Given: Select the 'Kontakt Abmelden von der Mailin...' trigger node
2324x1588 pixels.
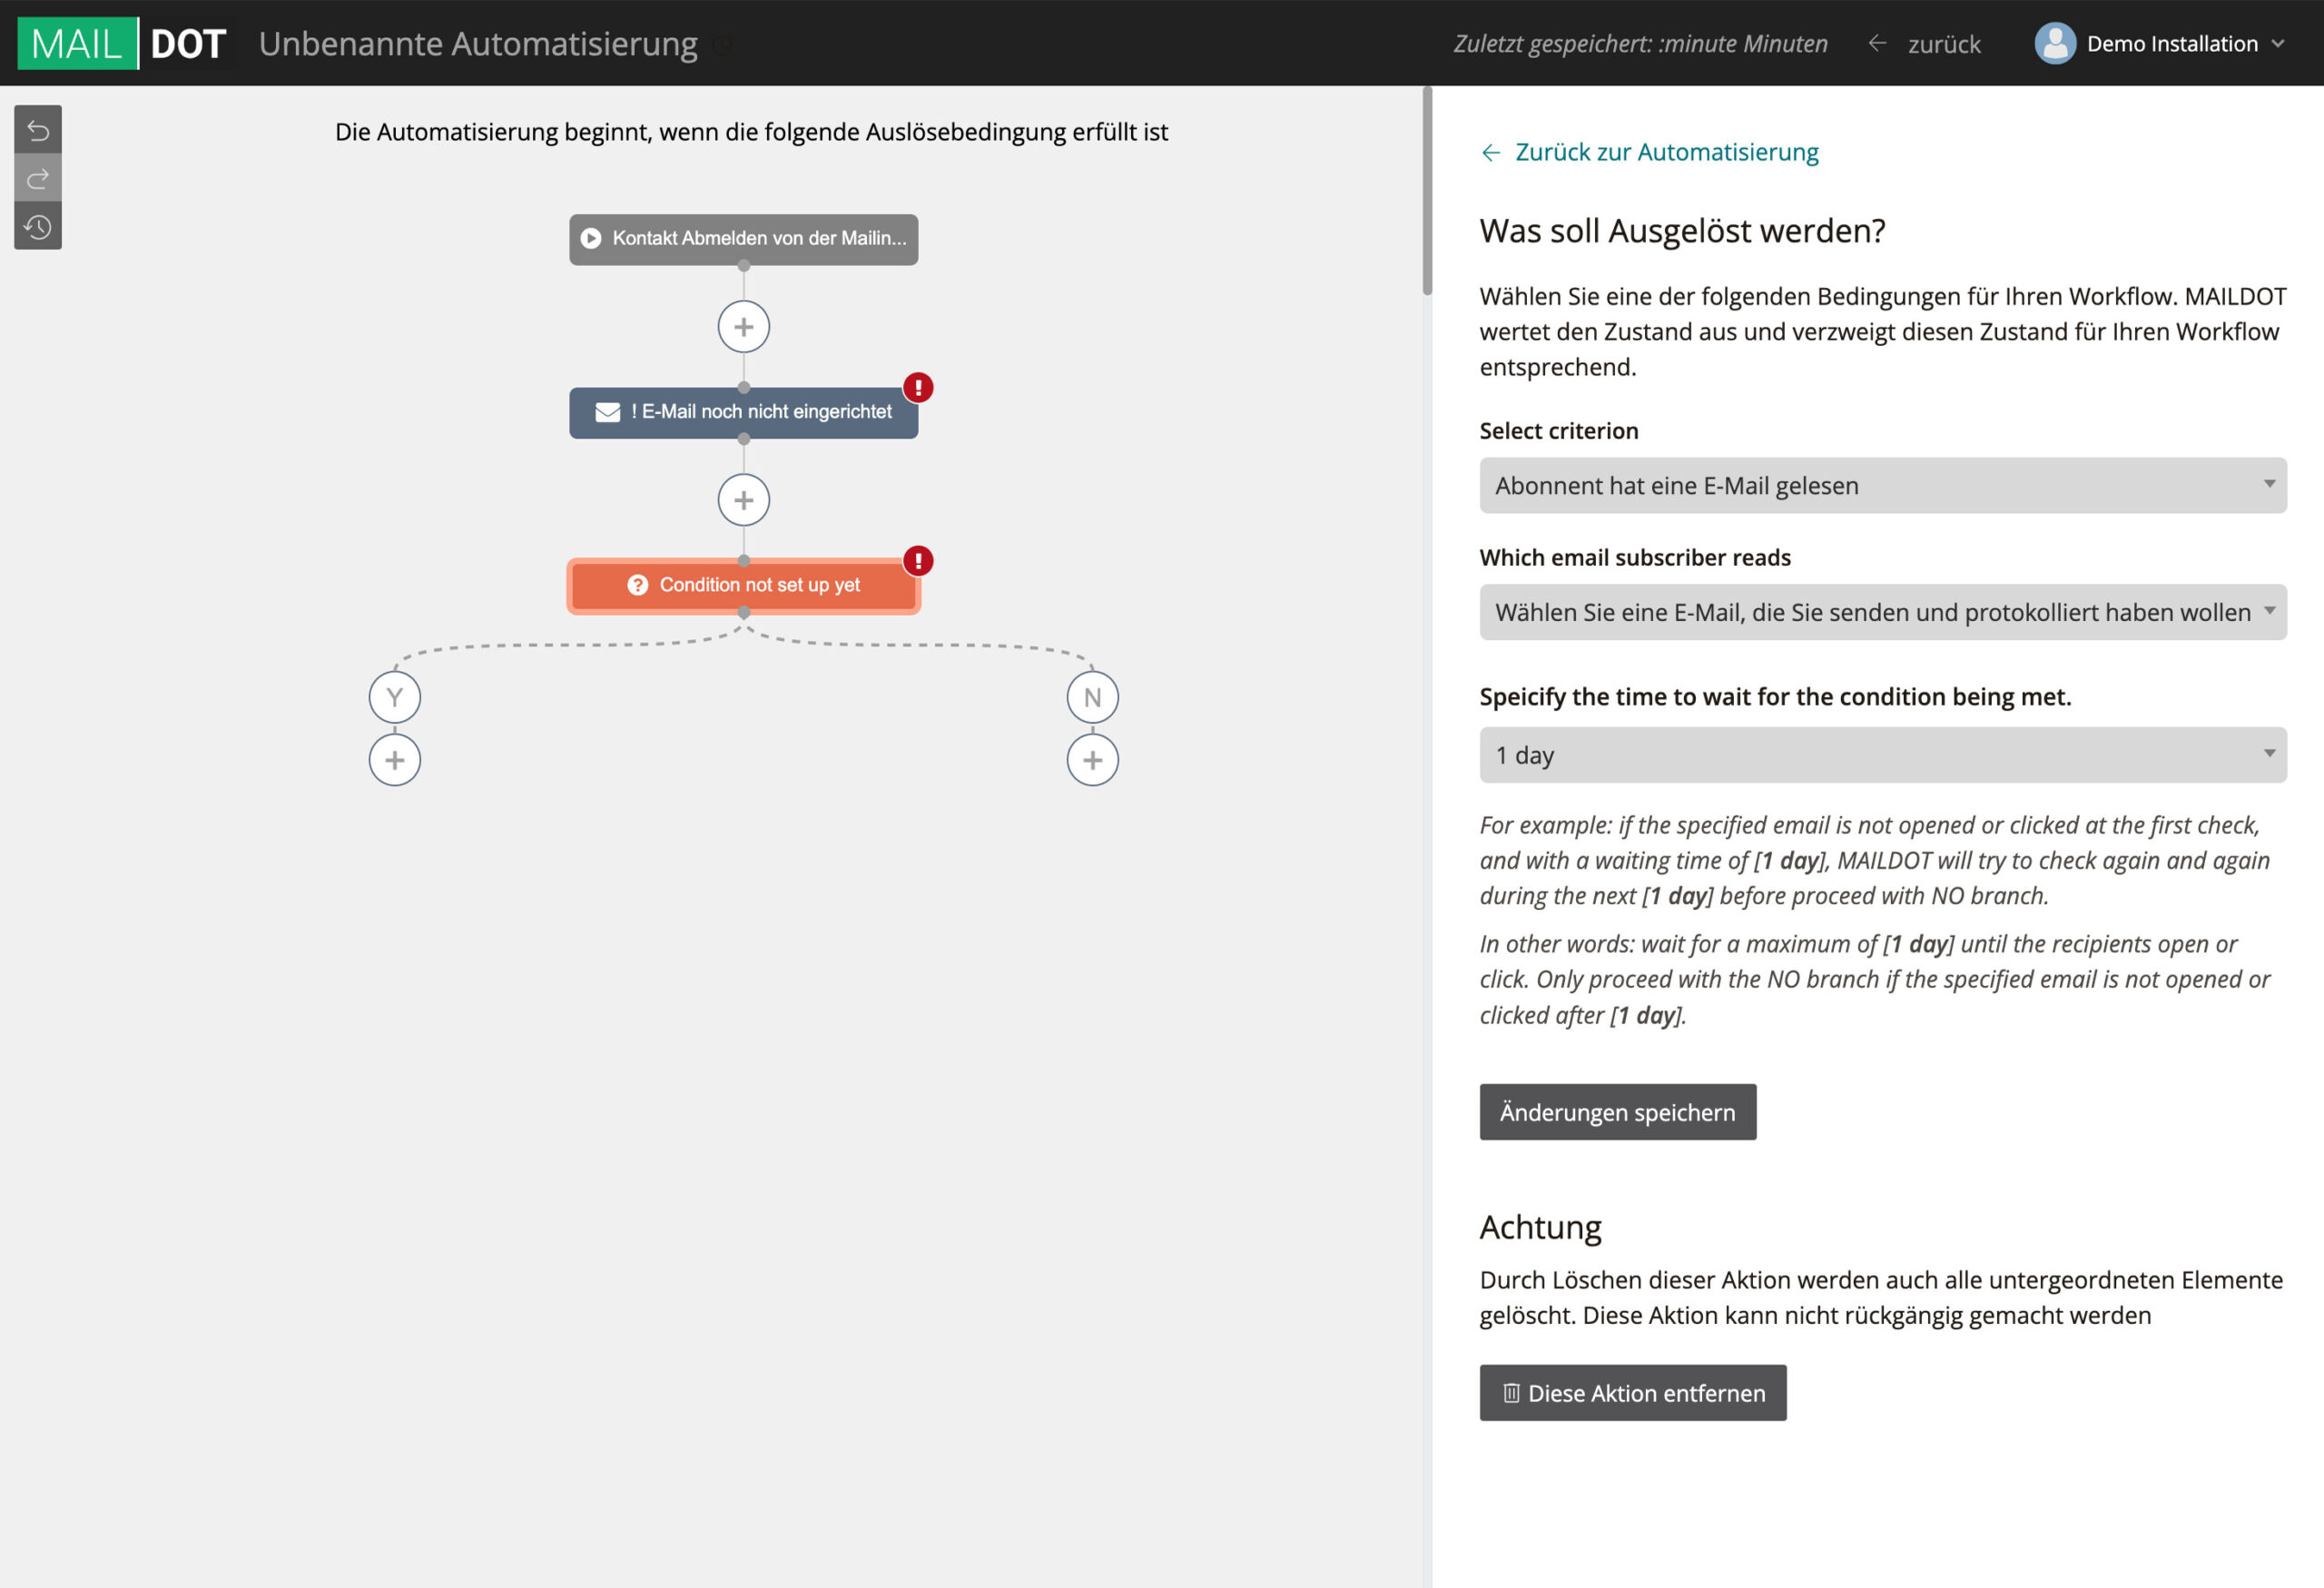Looking at the screenshot, I should [743, 239].
